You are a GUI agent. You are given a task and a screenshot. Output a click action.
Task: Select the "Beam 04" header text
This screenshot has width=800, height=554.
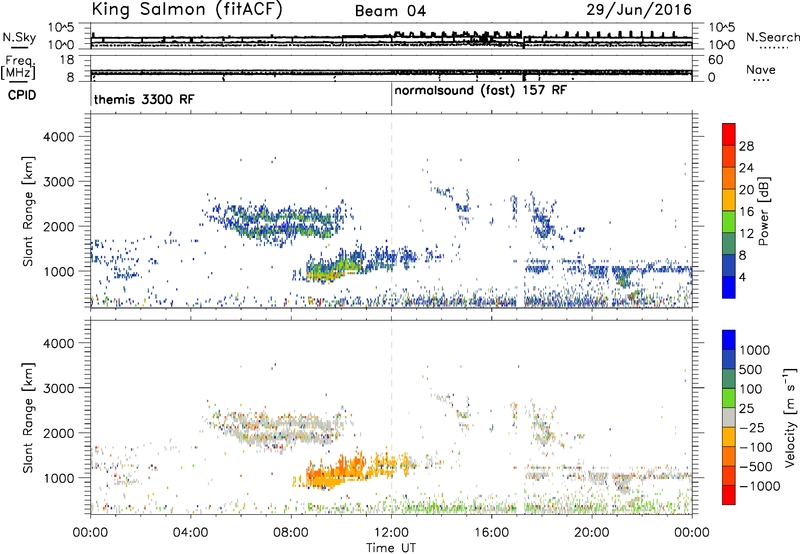[x=390, y=11]
